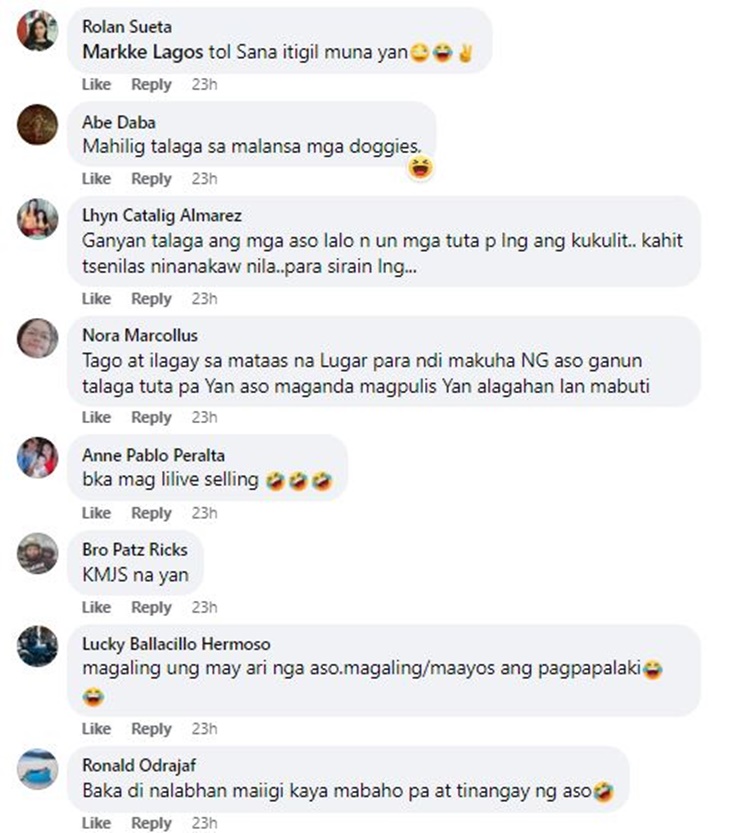Open Abe Daba's profile avatar
This screenshot has width=750, height=833.
tap(37, 124)
